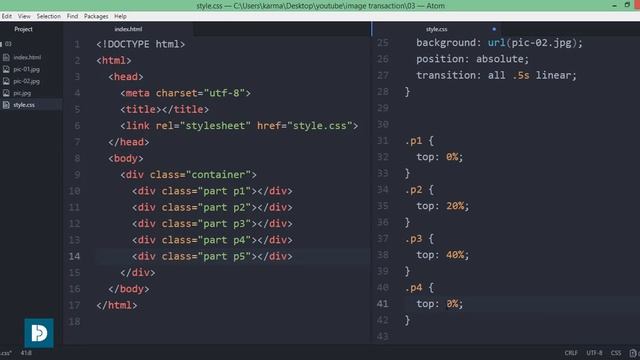Click line number 14 in index.html gutter
The image size is (640, 360).
point(74,256)
